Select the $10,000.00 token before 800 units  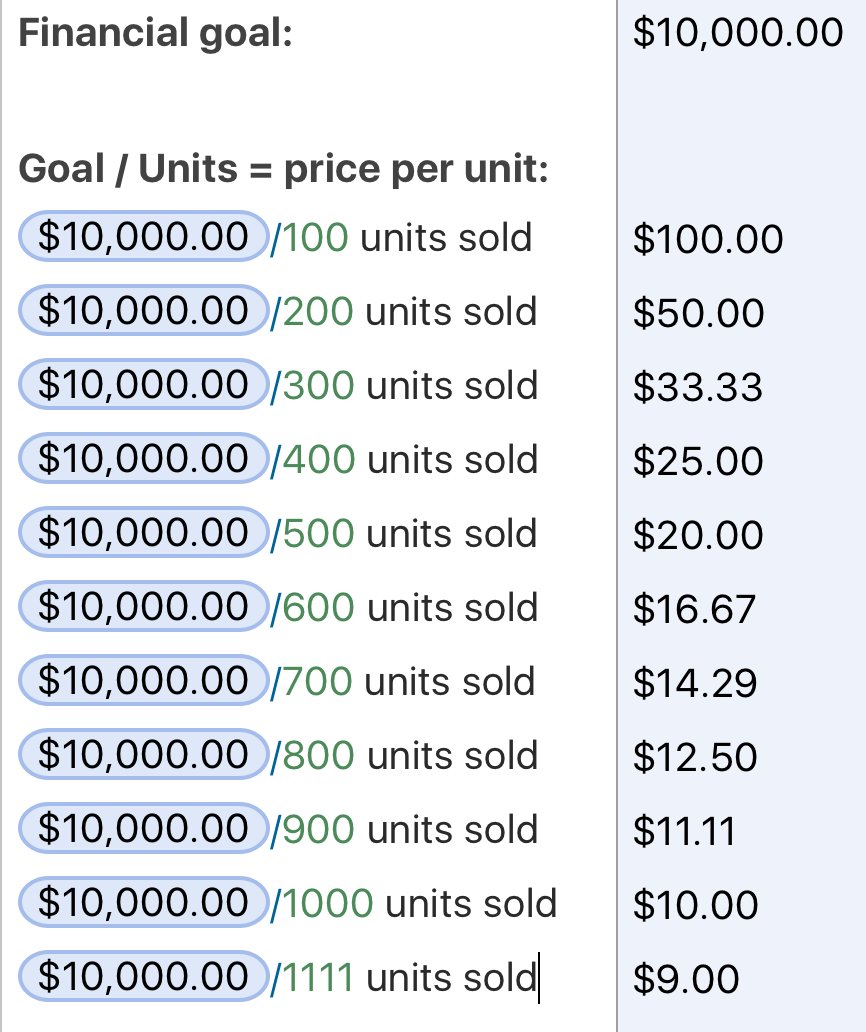click(143, 755)
